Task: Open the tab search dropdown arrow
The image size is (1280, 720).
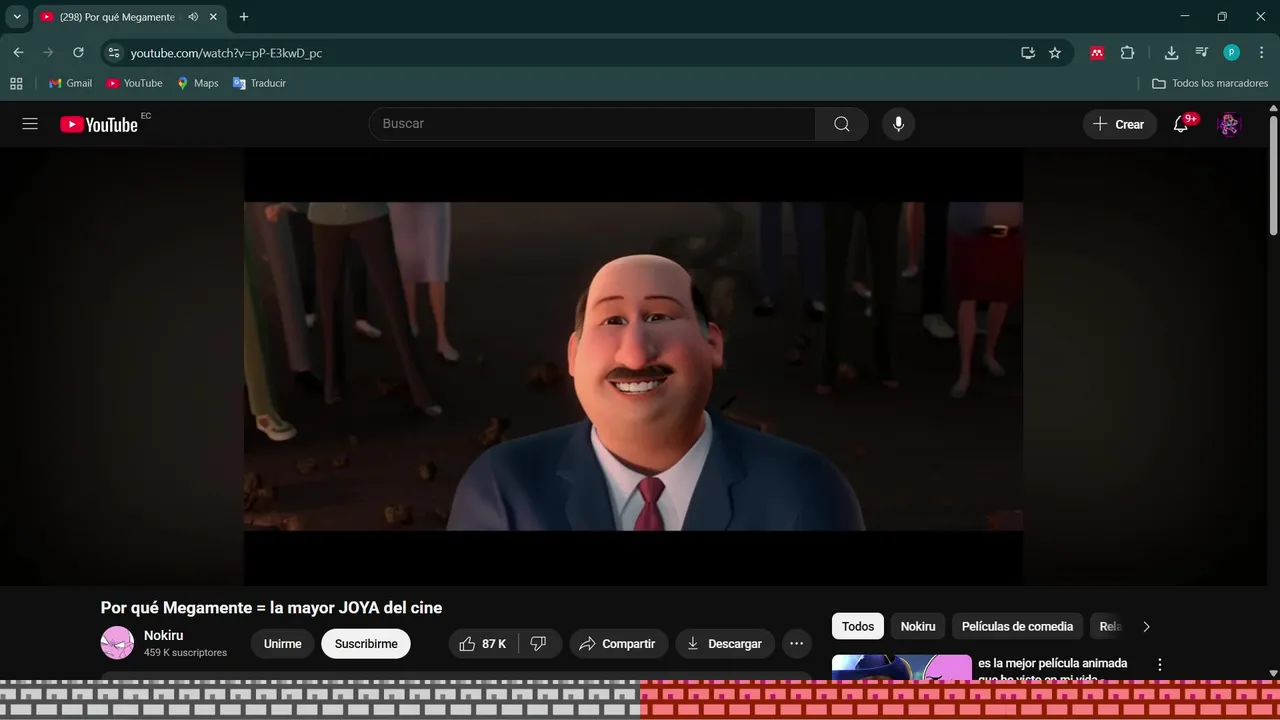Action: (x=17, y=17)
